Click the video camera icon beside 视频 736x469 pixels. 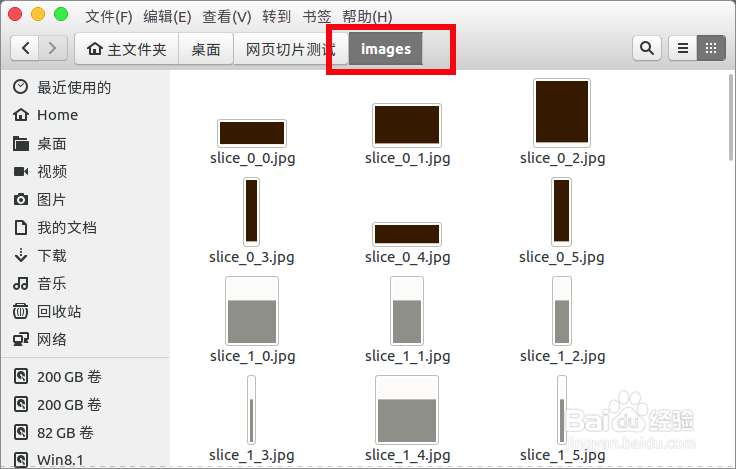pyautogui.click(x=20, y=171)
